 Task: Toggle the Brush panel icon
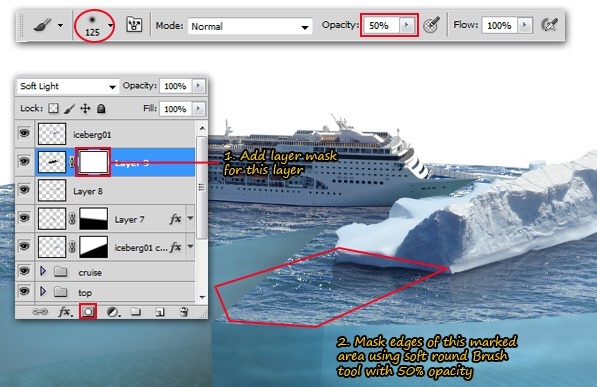(134, 25)
